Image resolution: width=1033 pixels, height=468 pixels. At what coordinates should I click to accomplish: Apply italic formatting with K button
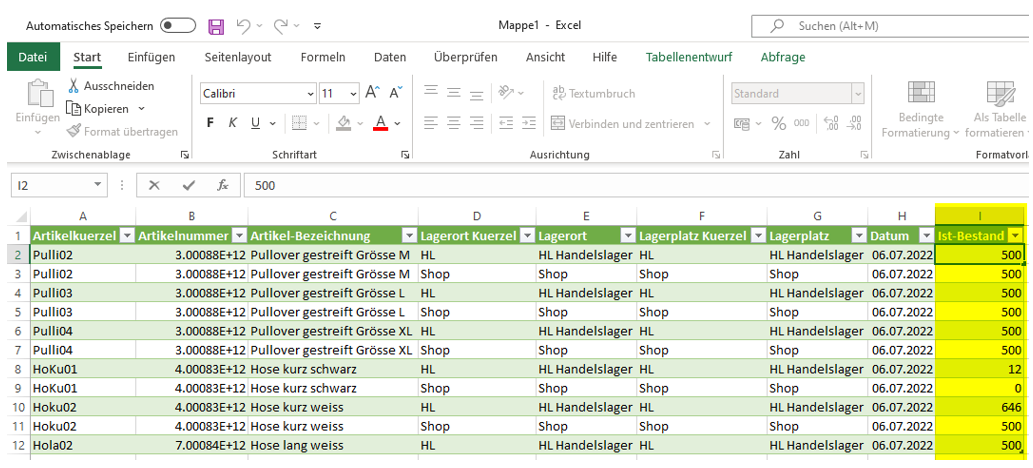tap(233, 123)
